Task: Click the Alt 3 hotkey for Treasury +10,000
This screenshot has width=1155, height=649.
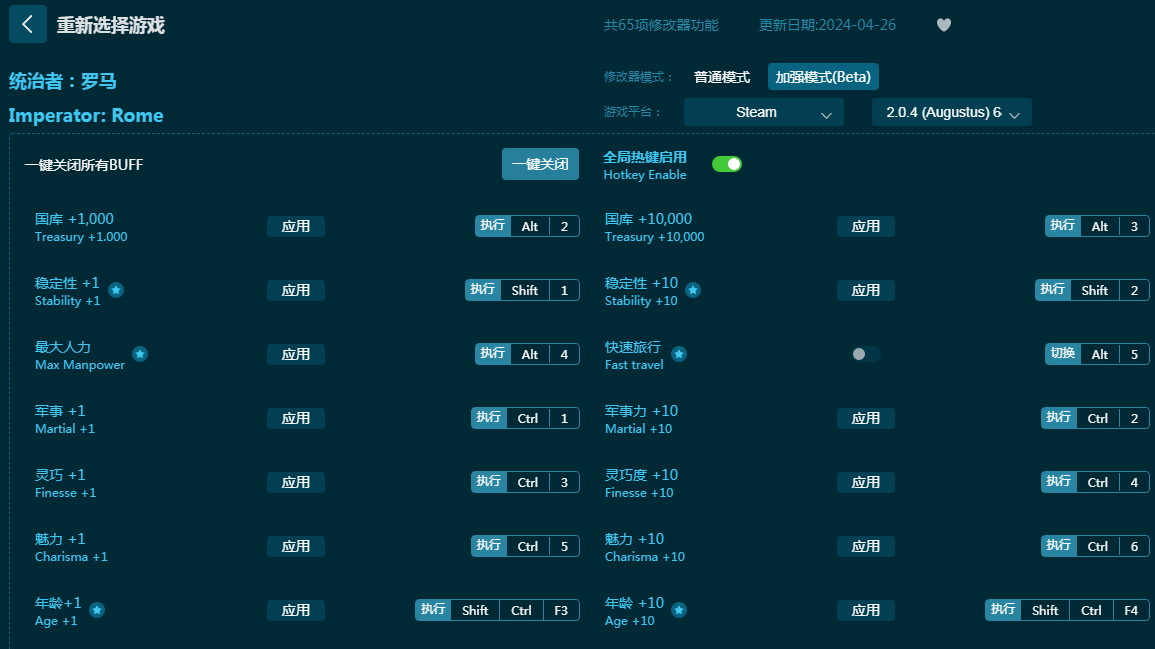Action: [x=1097, y=226]
